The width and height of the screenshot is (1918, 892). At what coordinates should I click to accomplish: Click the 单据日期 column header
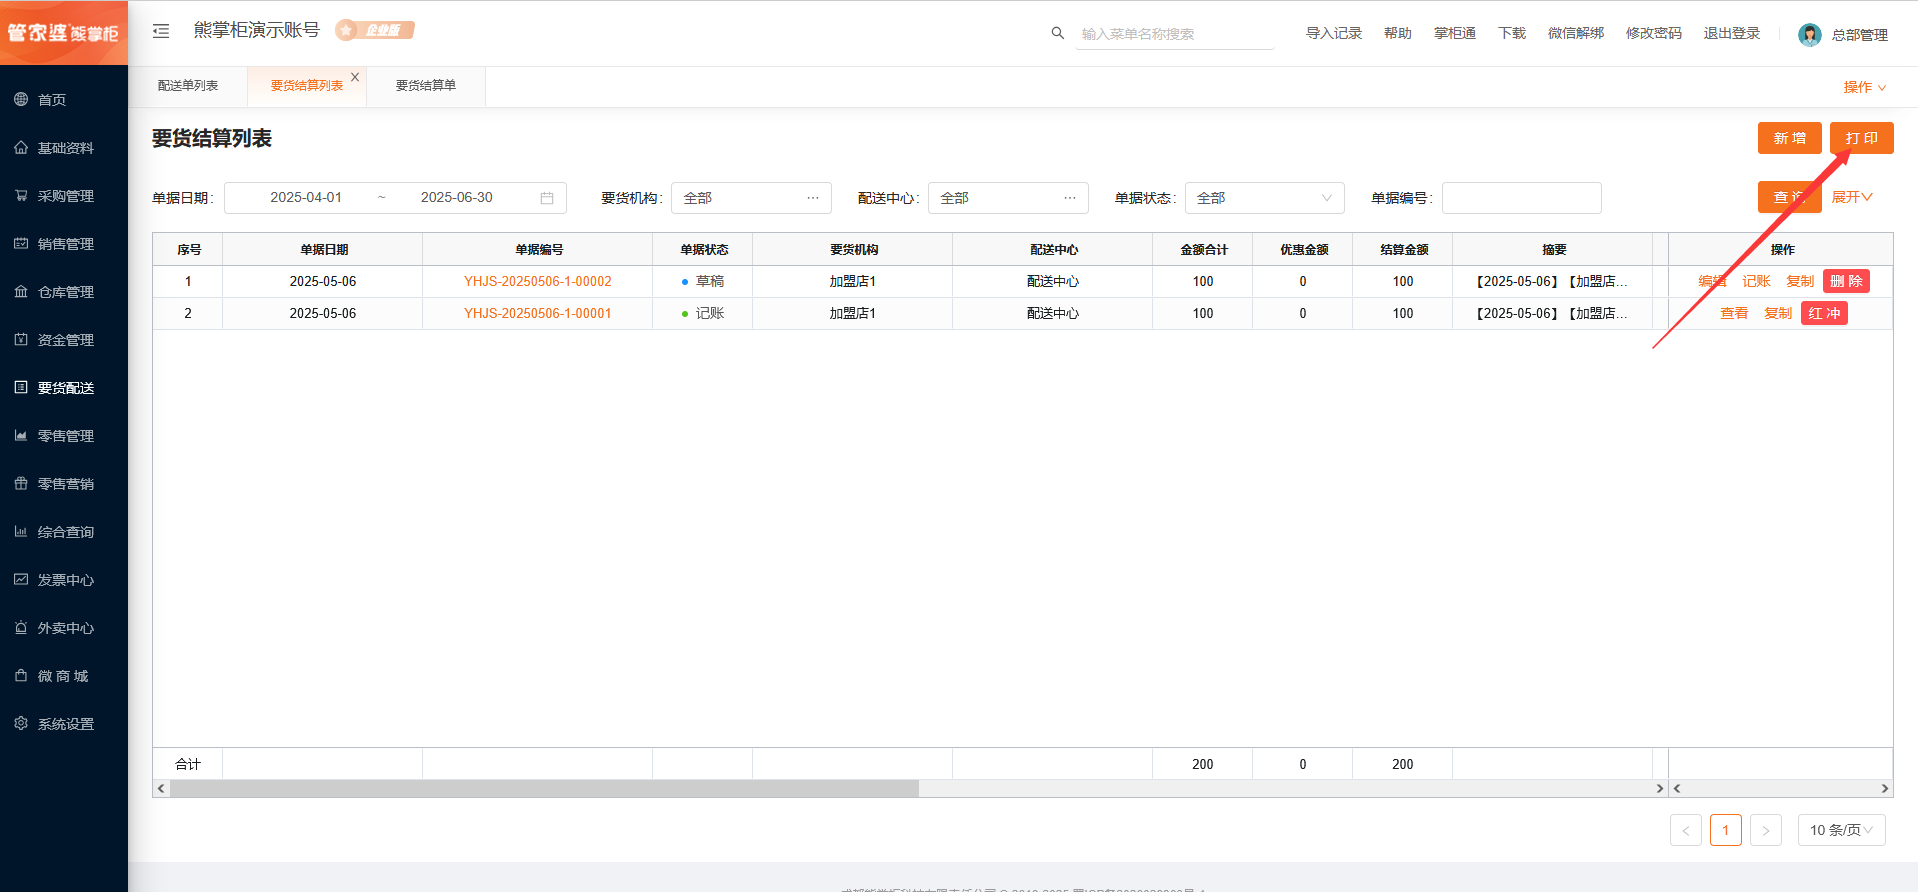pos(324,250)
